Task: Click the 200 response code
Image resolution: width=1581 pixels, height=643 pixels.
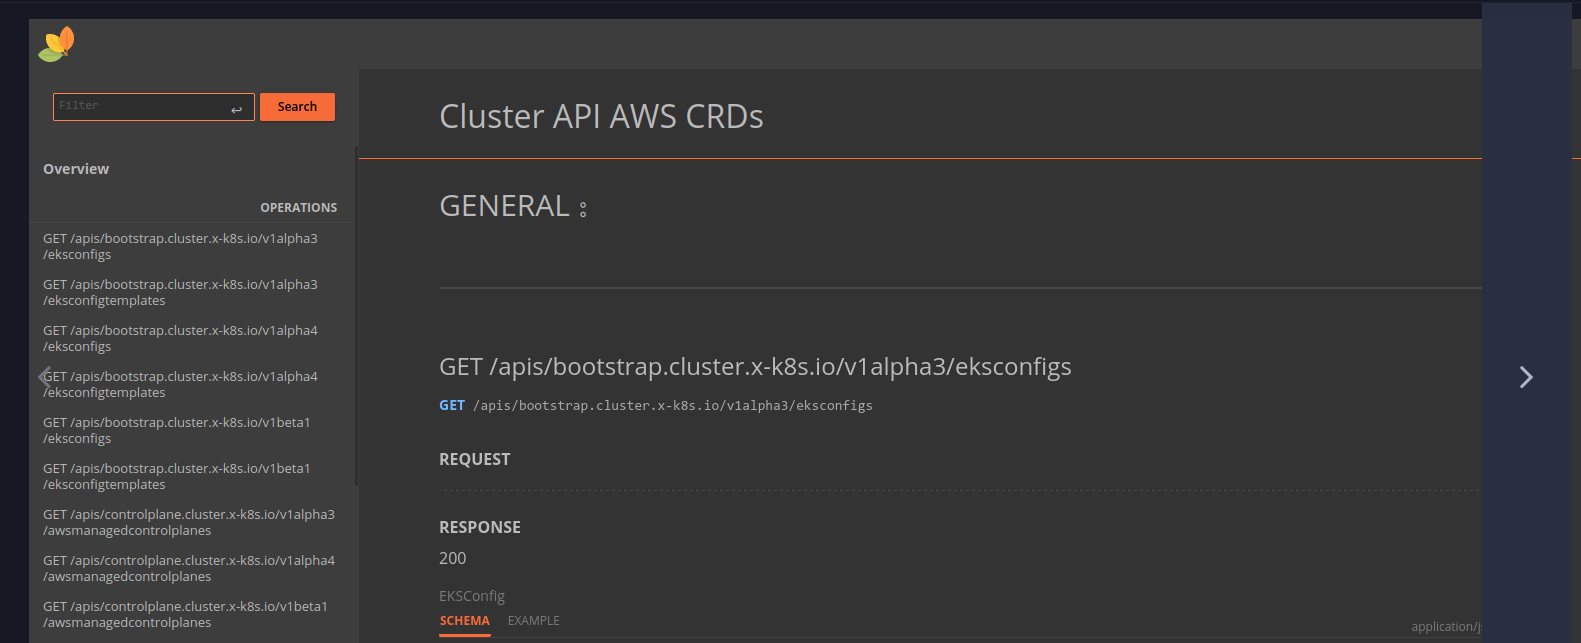Action: tap(453, 559)
